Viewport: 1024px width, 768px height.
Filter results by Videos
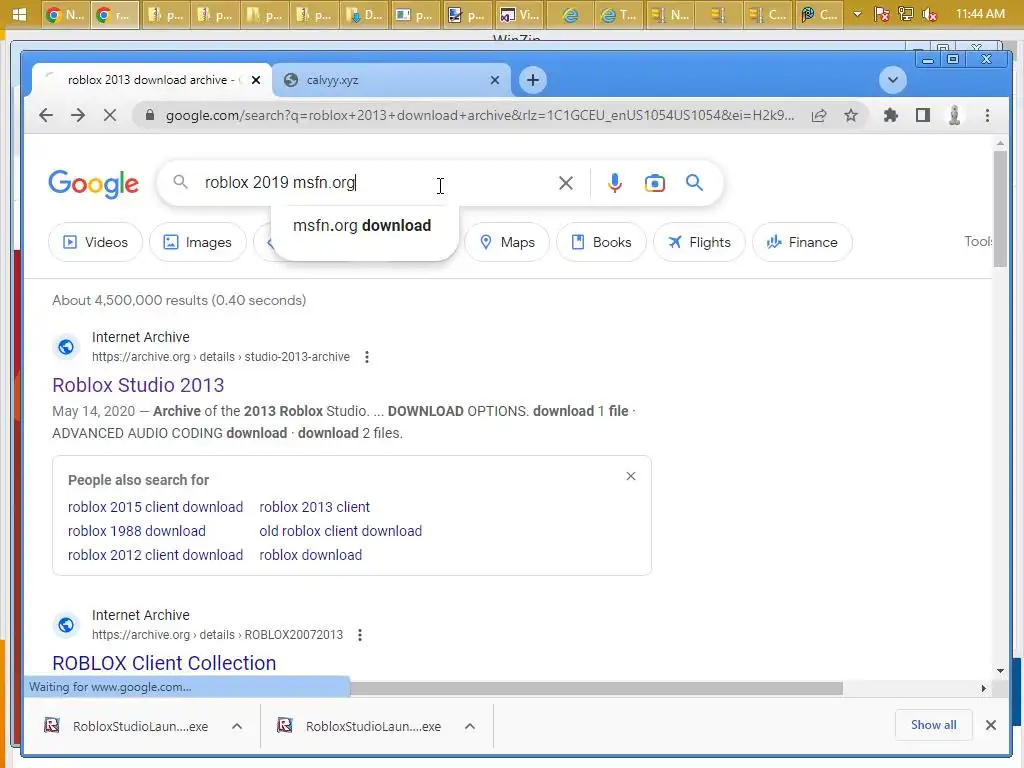95,242
